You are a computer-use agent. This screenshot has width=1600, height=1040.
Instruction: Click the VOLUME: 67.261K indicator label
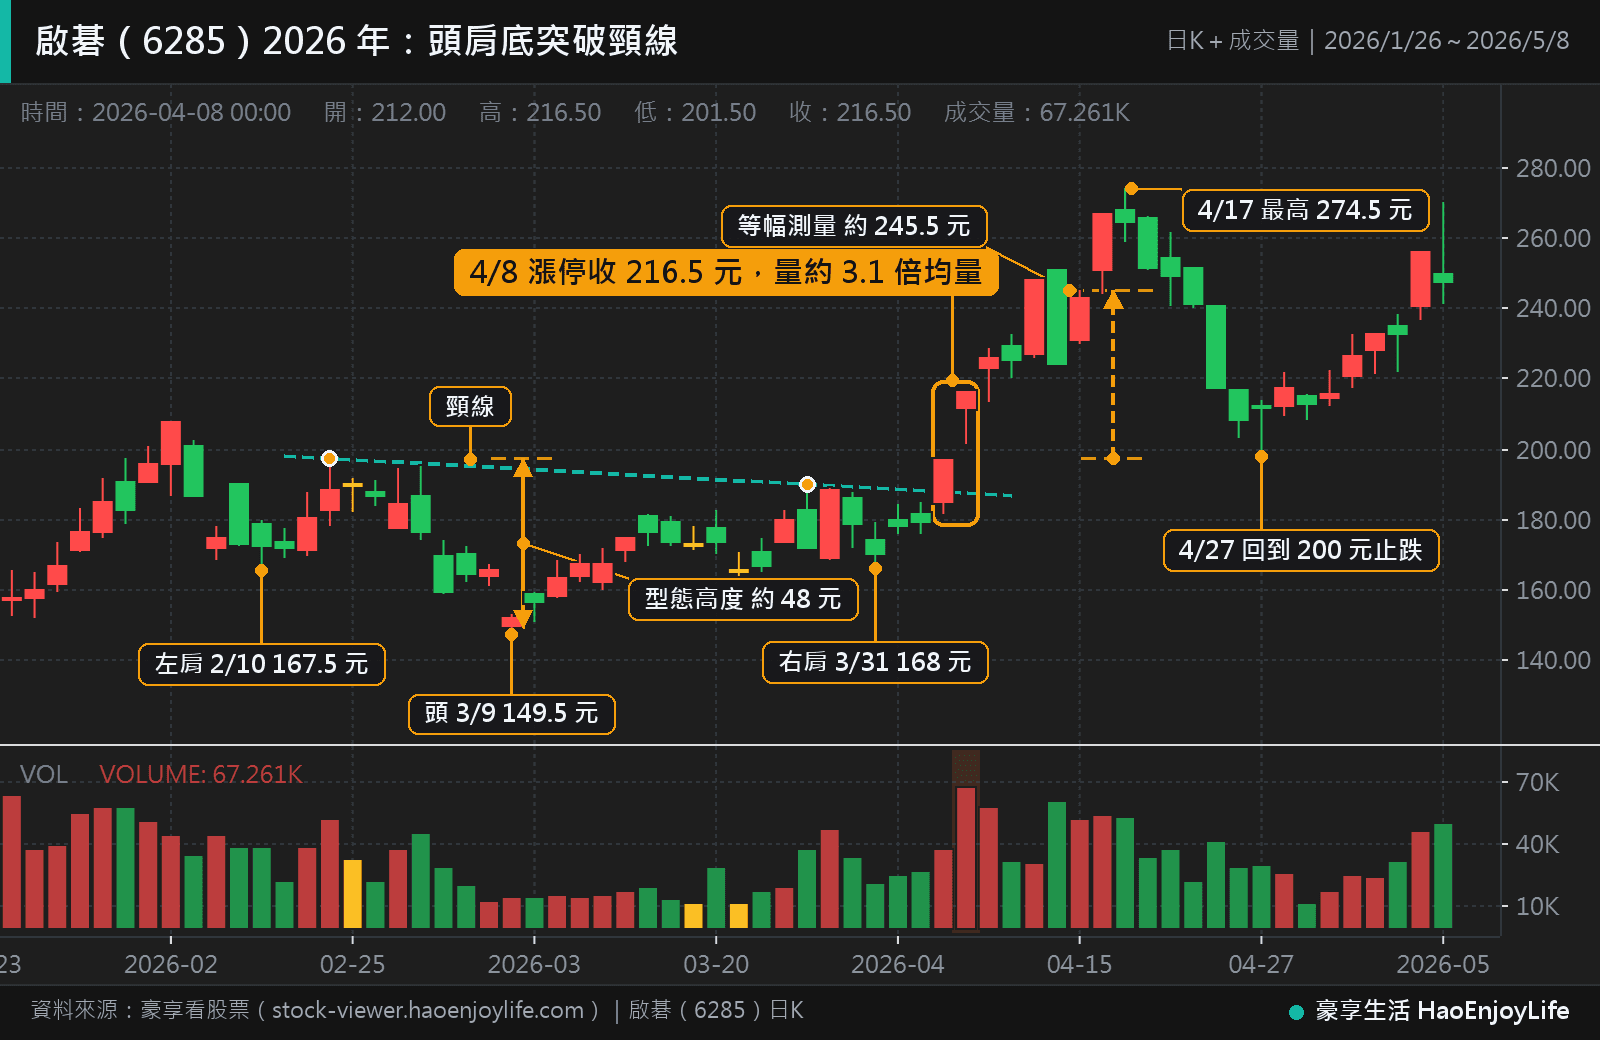coord(201,774)
